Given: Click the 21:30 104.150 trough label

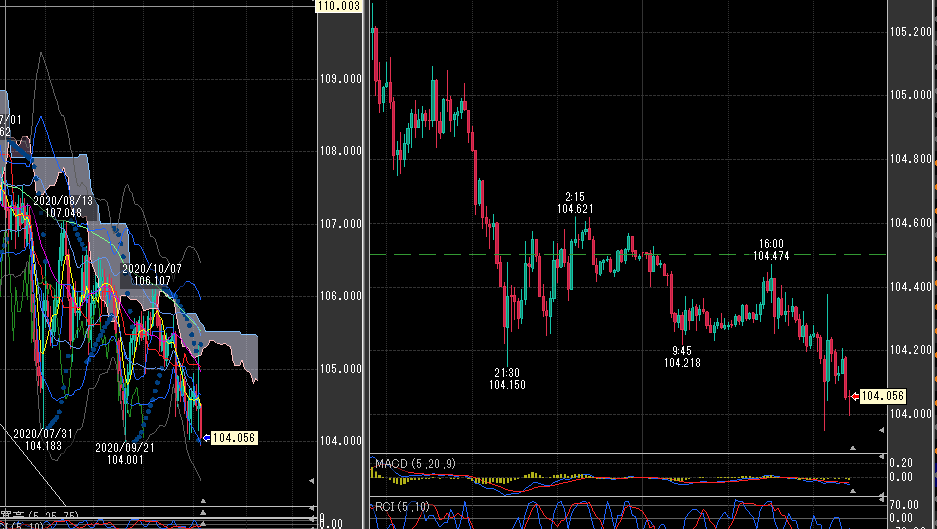Looking at the screenshot, I should tap(507, 379).
